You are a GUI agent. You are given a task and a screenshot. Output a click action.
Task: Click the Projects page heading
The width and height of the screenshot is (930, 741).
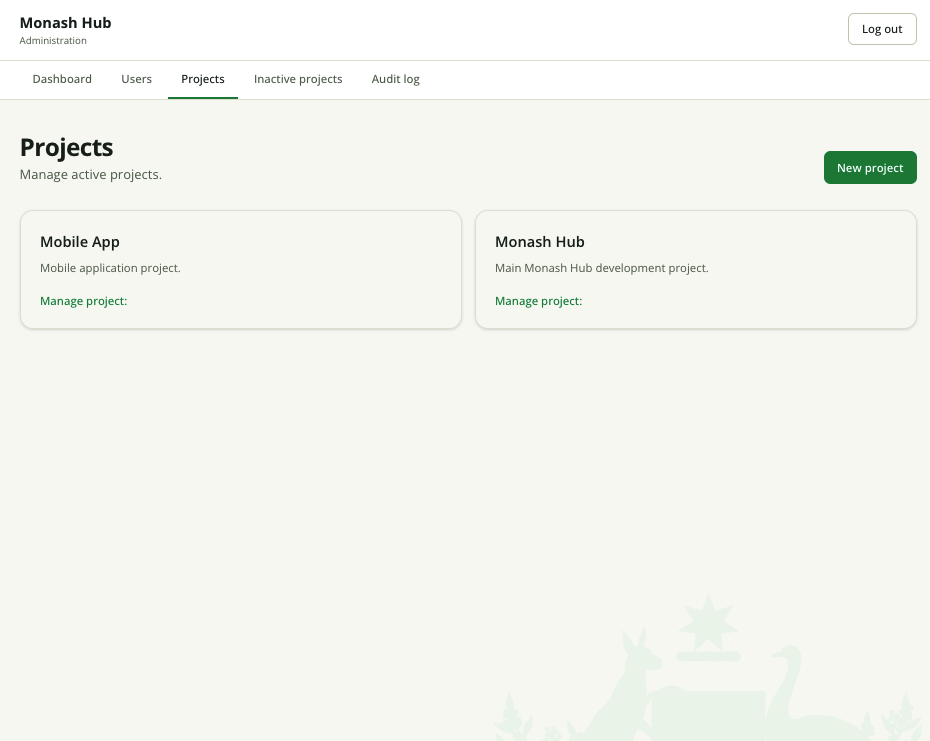pyautogui.click(x=66, y=148)
